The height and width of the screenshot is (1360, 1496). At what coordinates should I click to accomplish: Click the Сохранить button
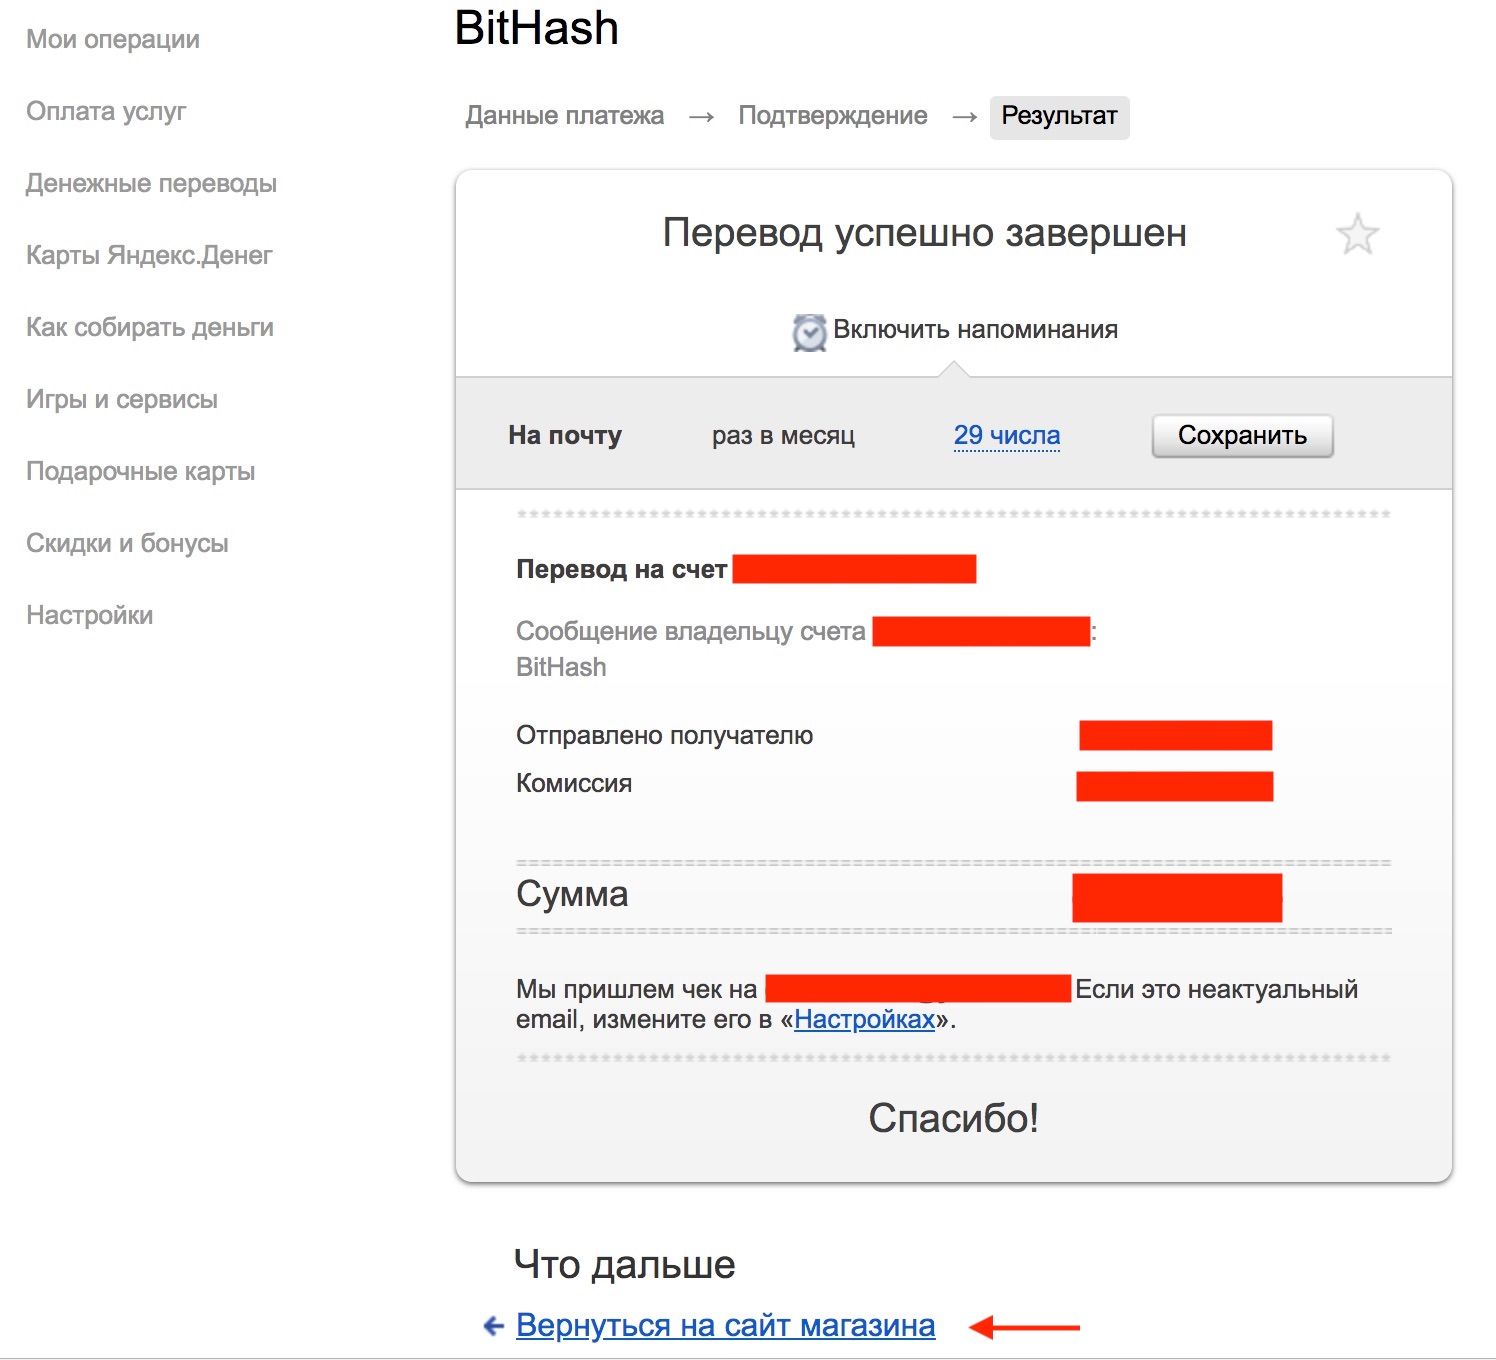click(x=1242, y=435)
